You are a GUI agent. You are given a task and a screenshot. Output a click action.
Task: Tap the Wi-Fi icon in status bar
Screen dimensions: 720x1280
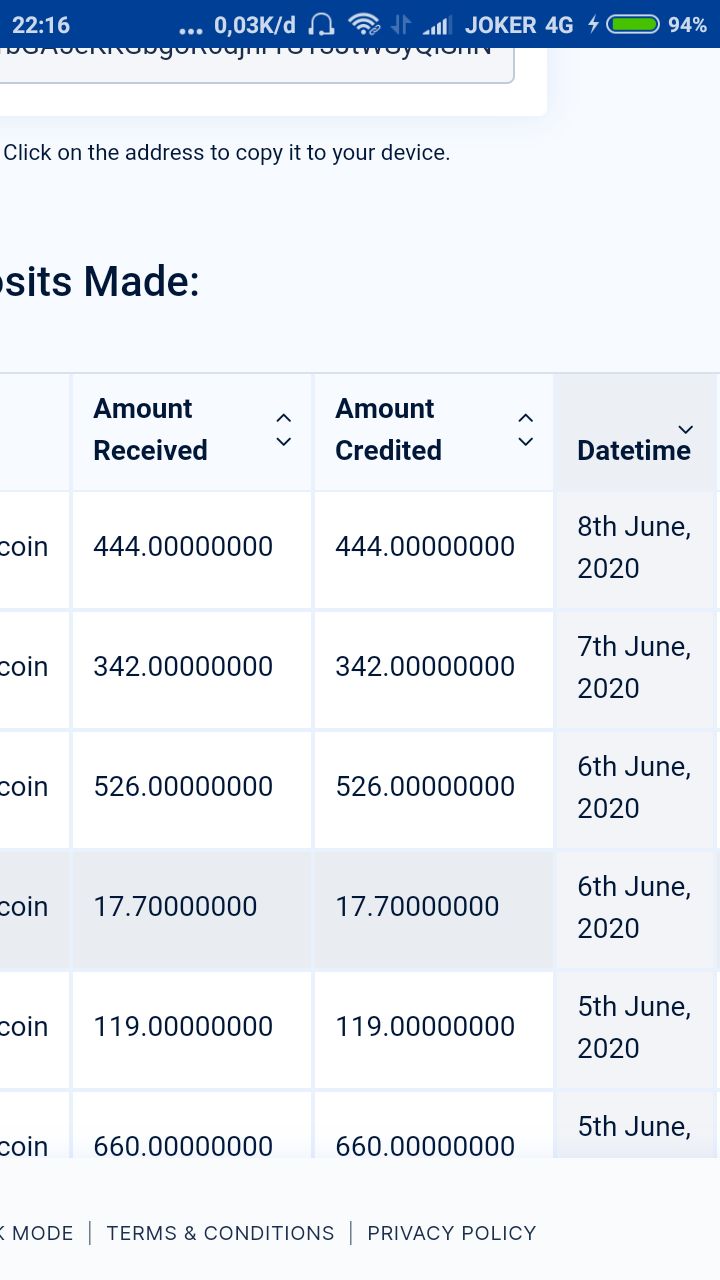click(x=364, y=24)
